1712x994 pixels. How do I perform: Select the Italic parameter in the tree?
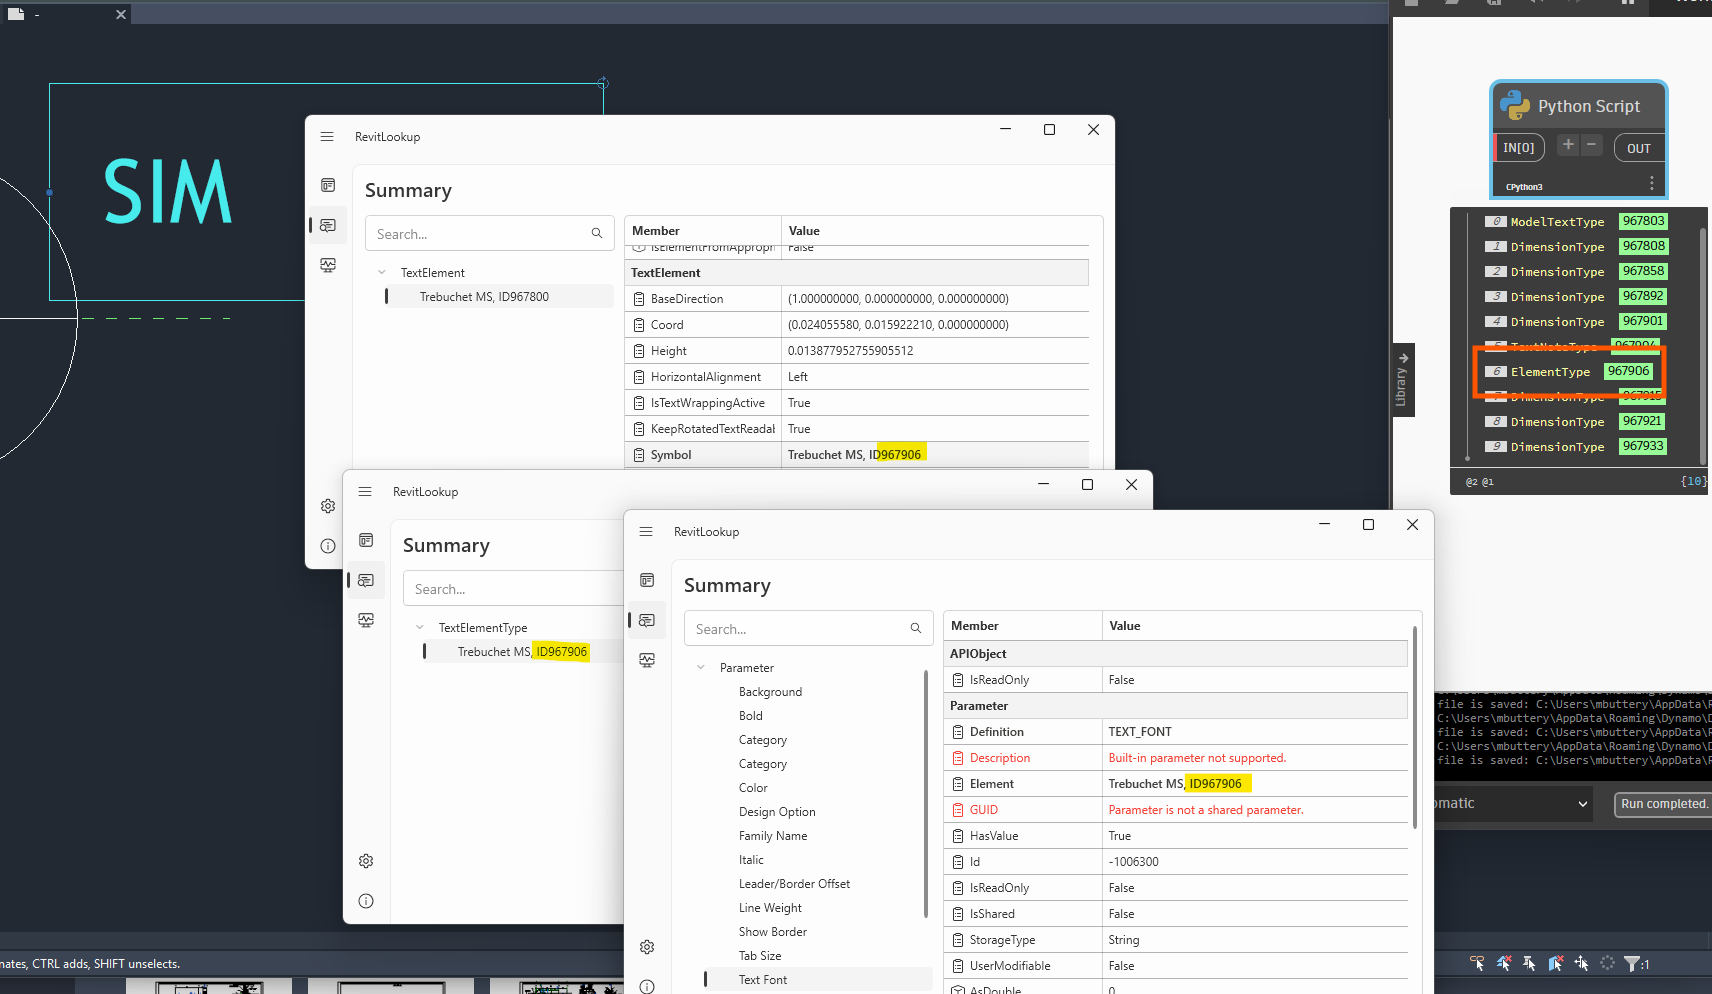tap(751, 860)
